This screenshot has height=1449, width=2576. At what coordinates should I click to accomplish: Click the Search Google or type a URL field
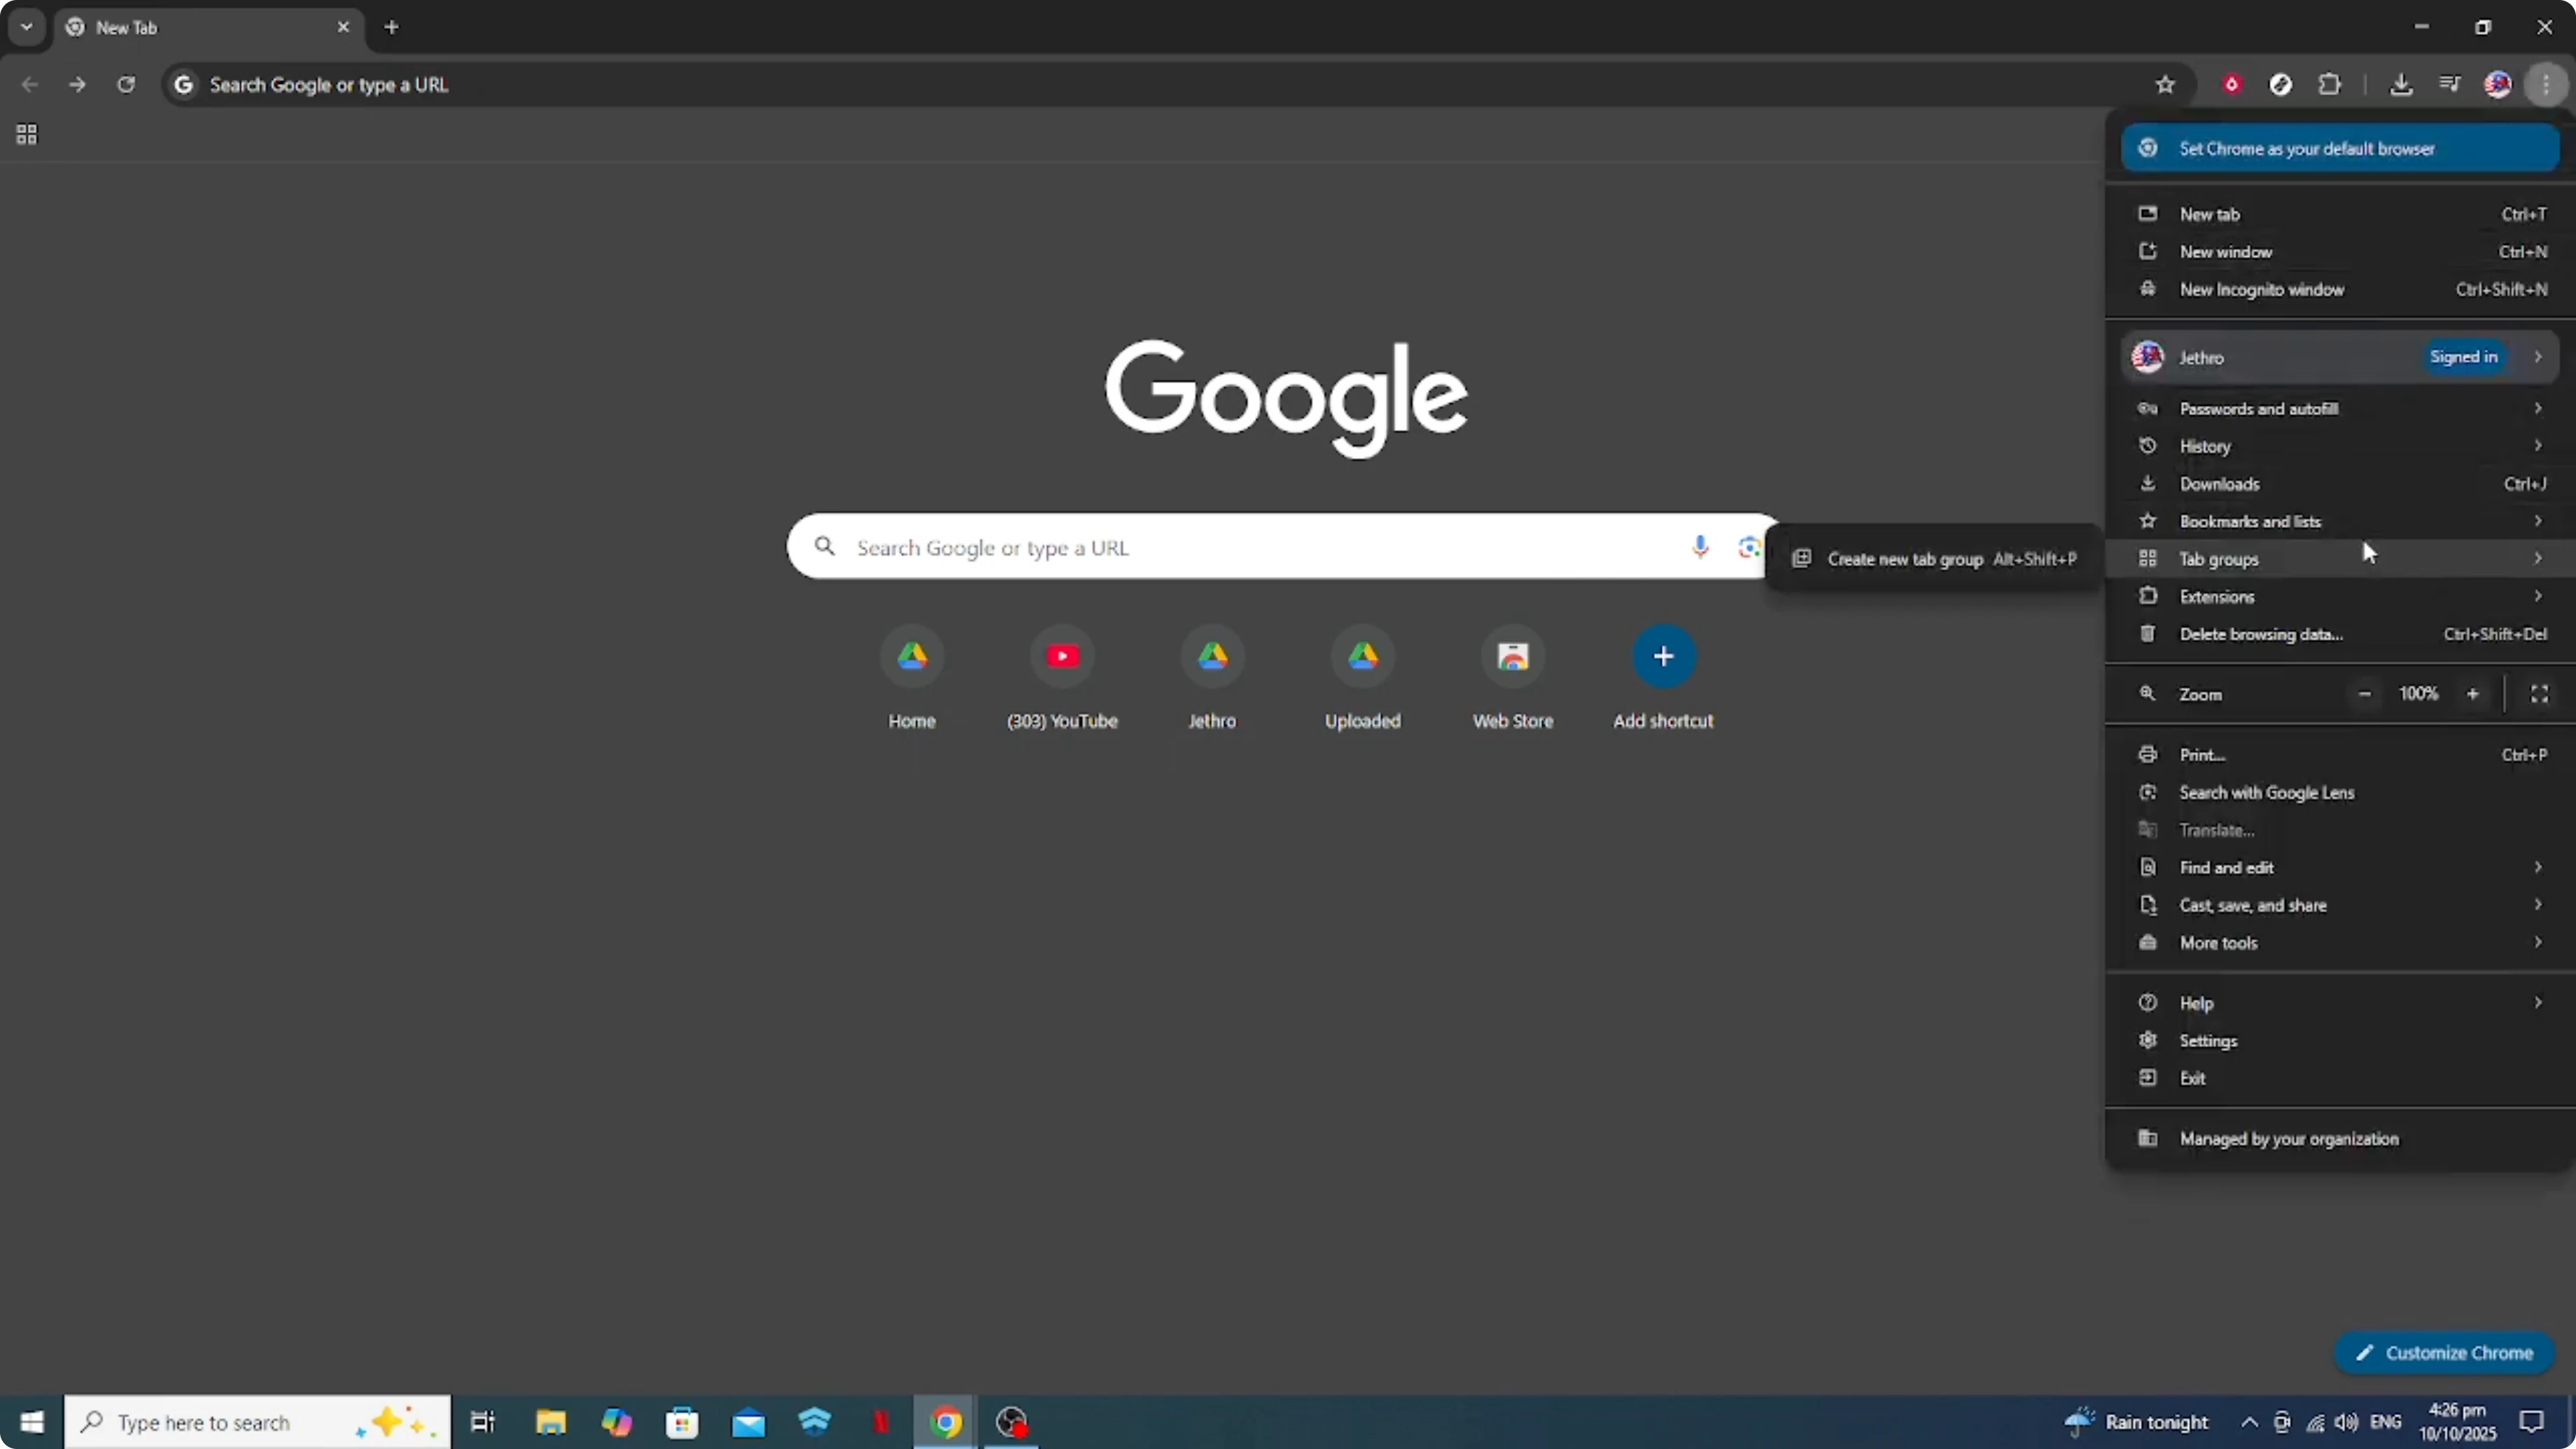click(x=1200, y=547)
